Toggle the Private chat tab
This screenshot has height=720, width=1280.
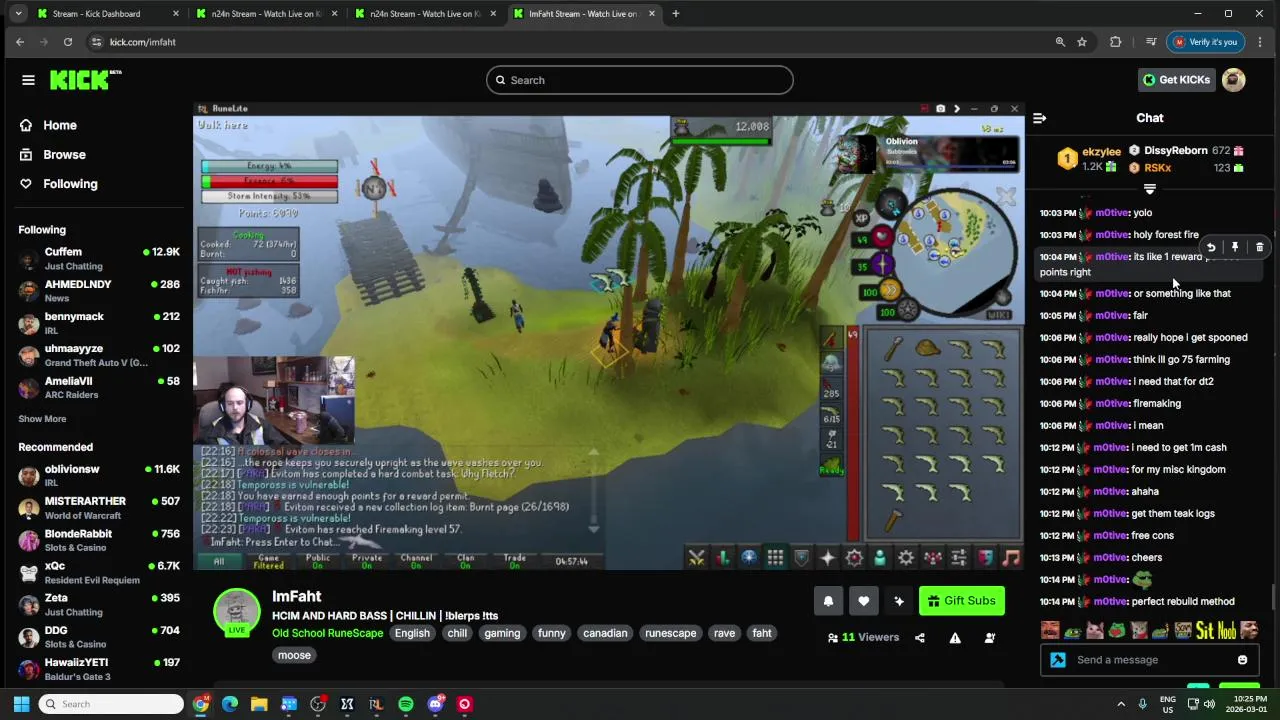coord(367,561)
